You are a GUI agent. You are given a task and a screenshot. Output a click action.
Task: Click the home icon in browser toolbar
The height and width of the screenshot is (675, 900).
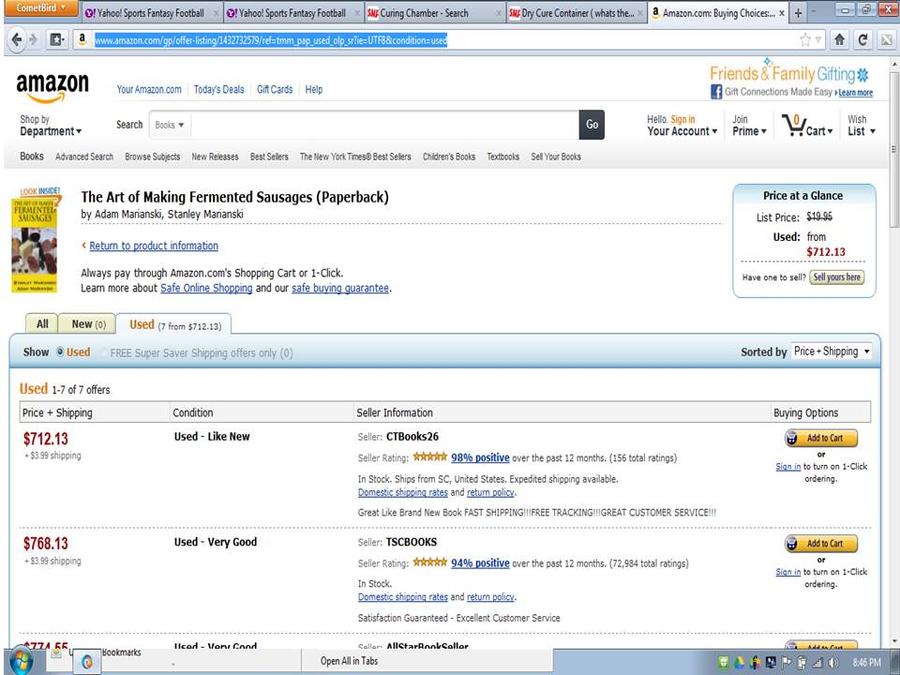click(841, 41)
